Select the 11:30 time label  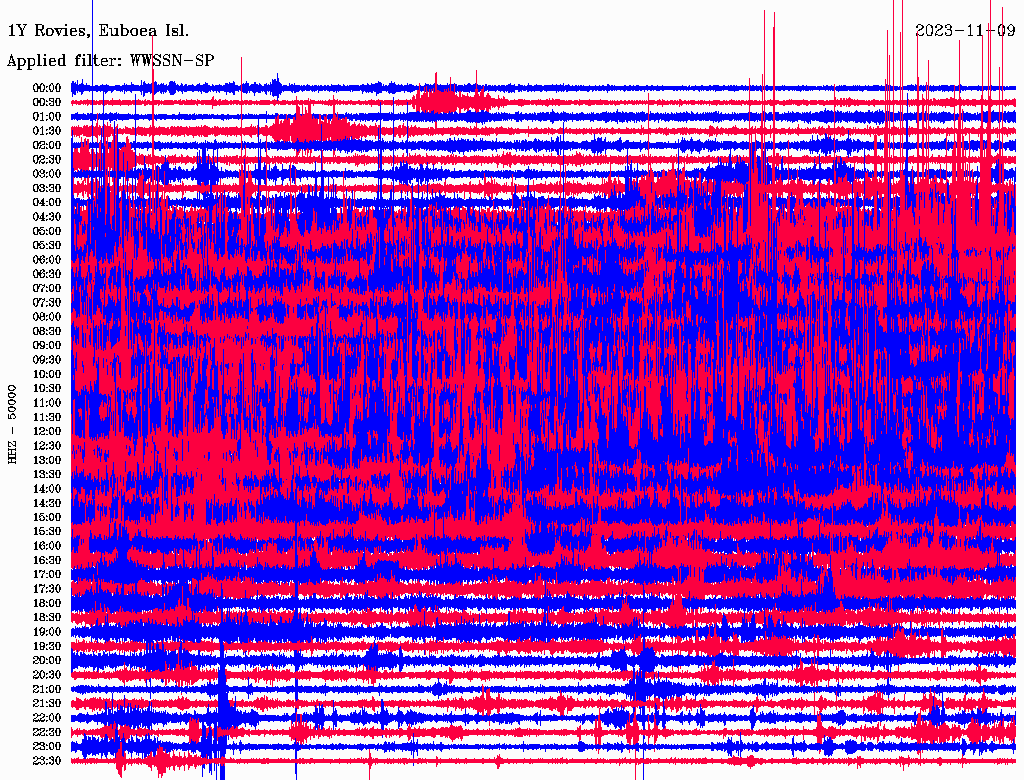coord(47,417)
